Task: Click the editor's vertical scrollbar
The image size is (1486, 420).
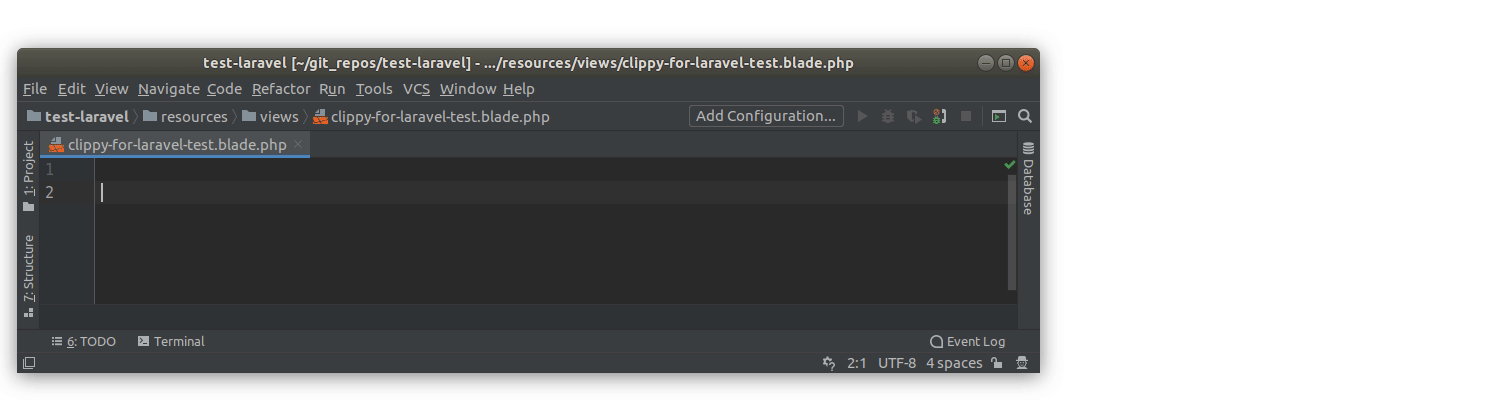Action: click(x=1012, y=230)
